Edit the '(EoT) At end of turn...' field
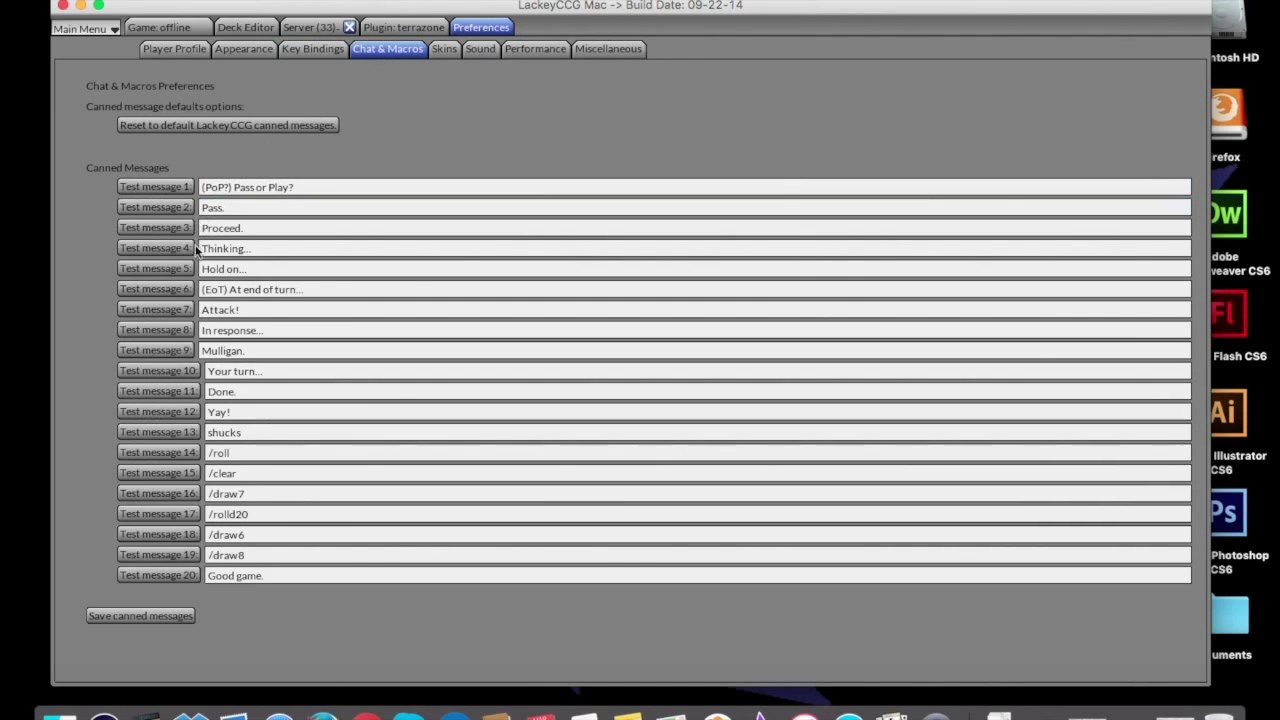 694,289
